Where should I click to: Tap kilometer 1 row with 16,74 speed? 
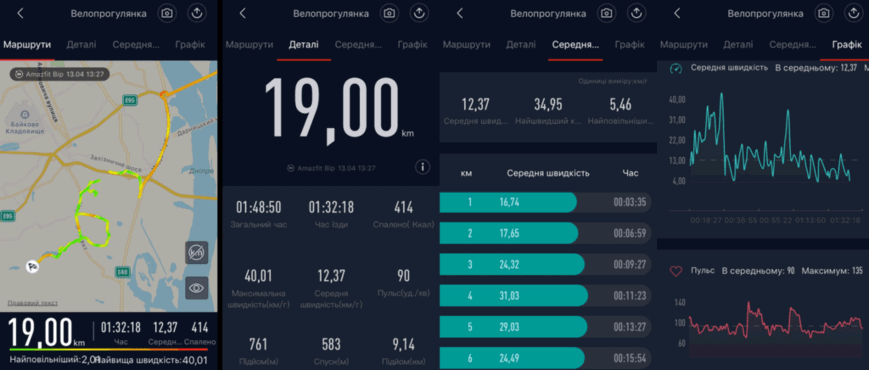(545, 202)
